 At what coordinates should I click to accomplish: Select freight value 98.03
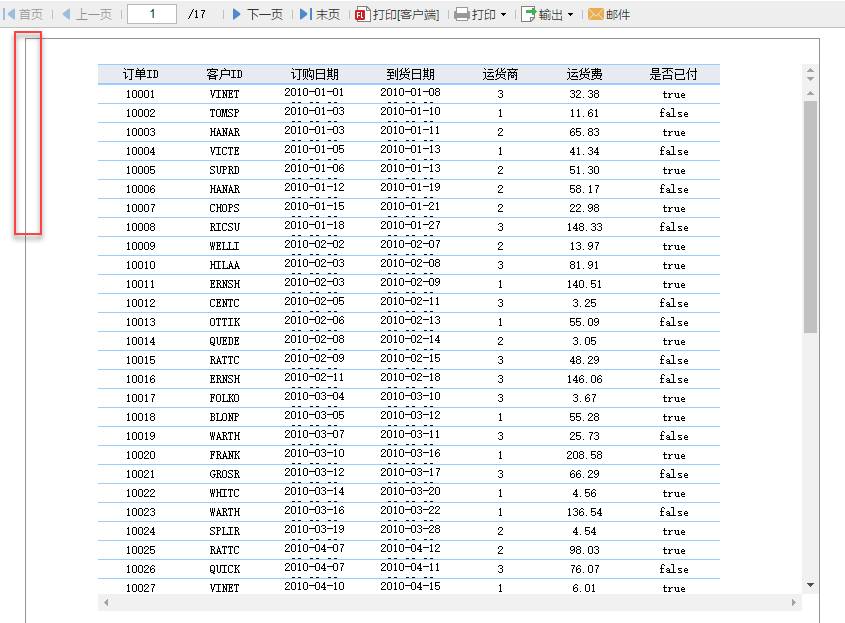pos(584,550)
